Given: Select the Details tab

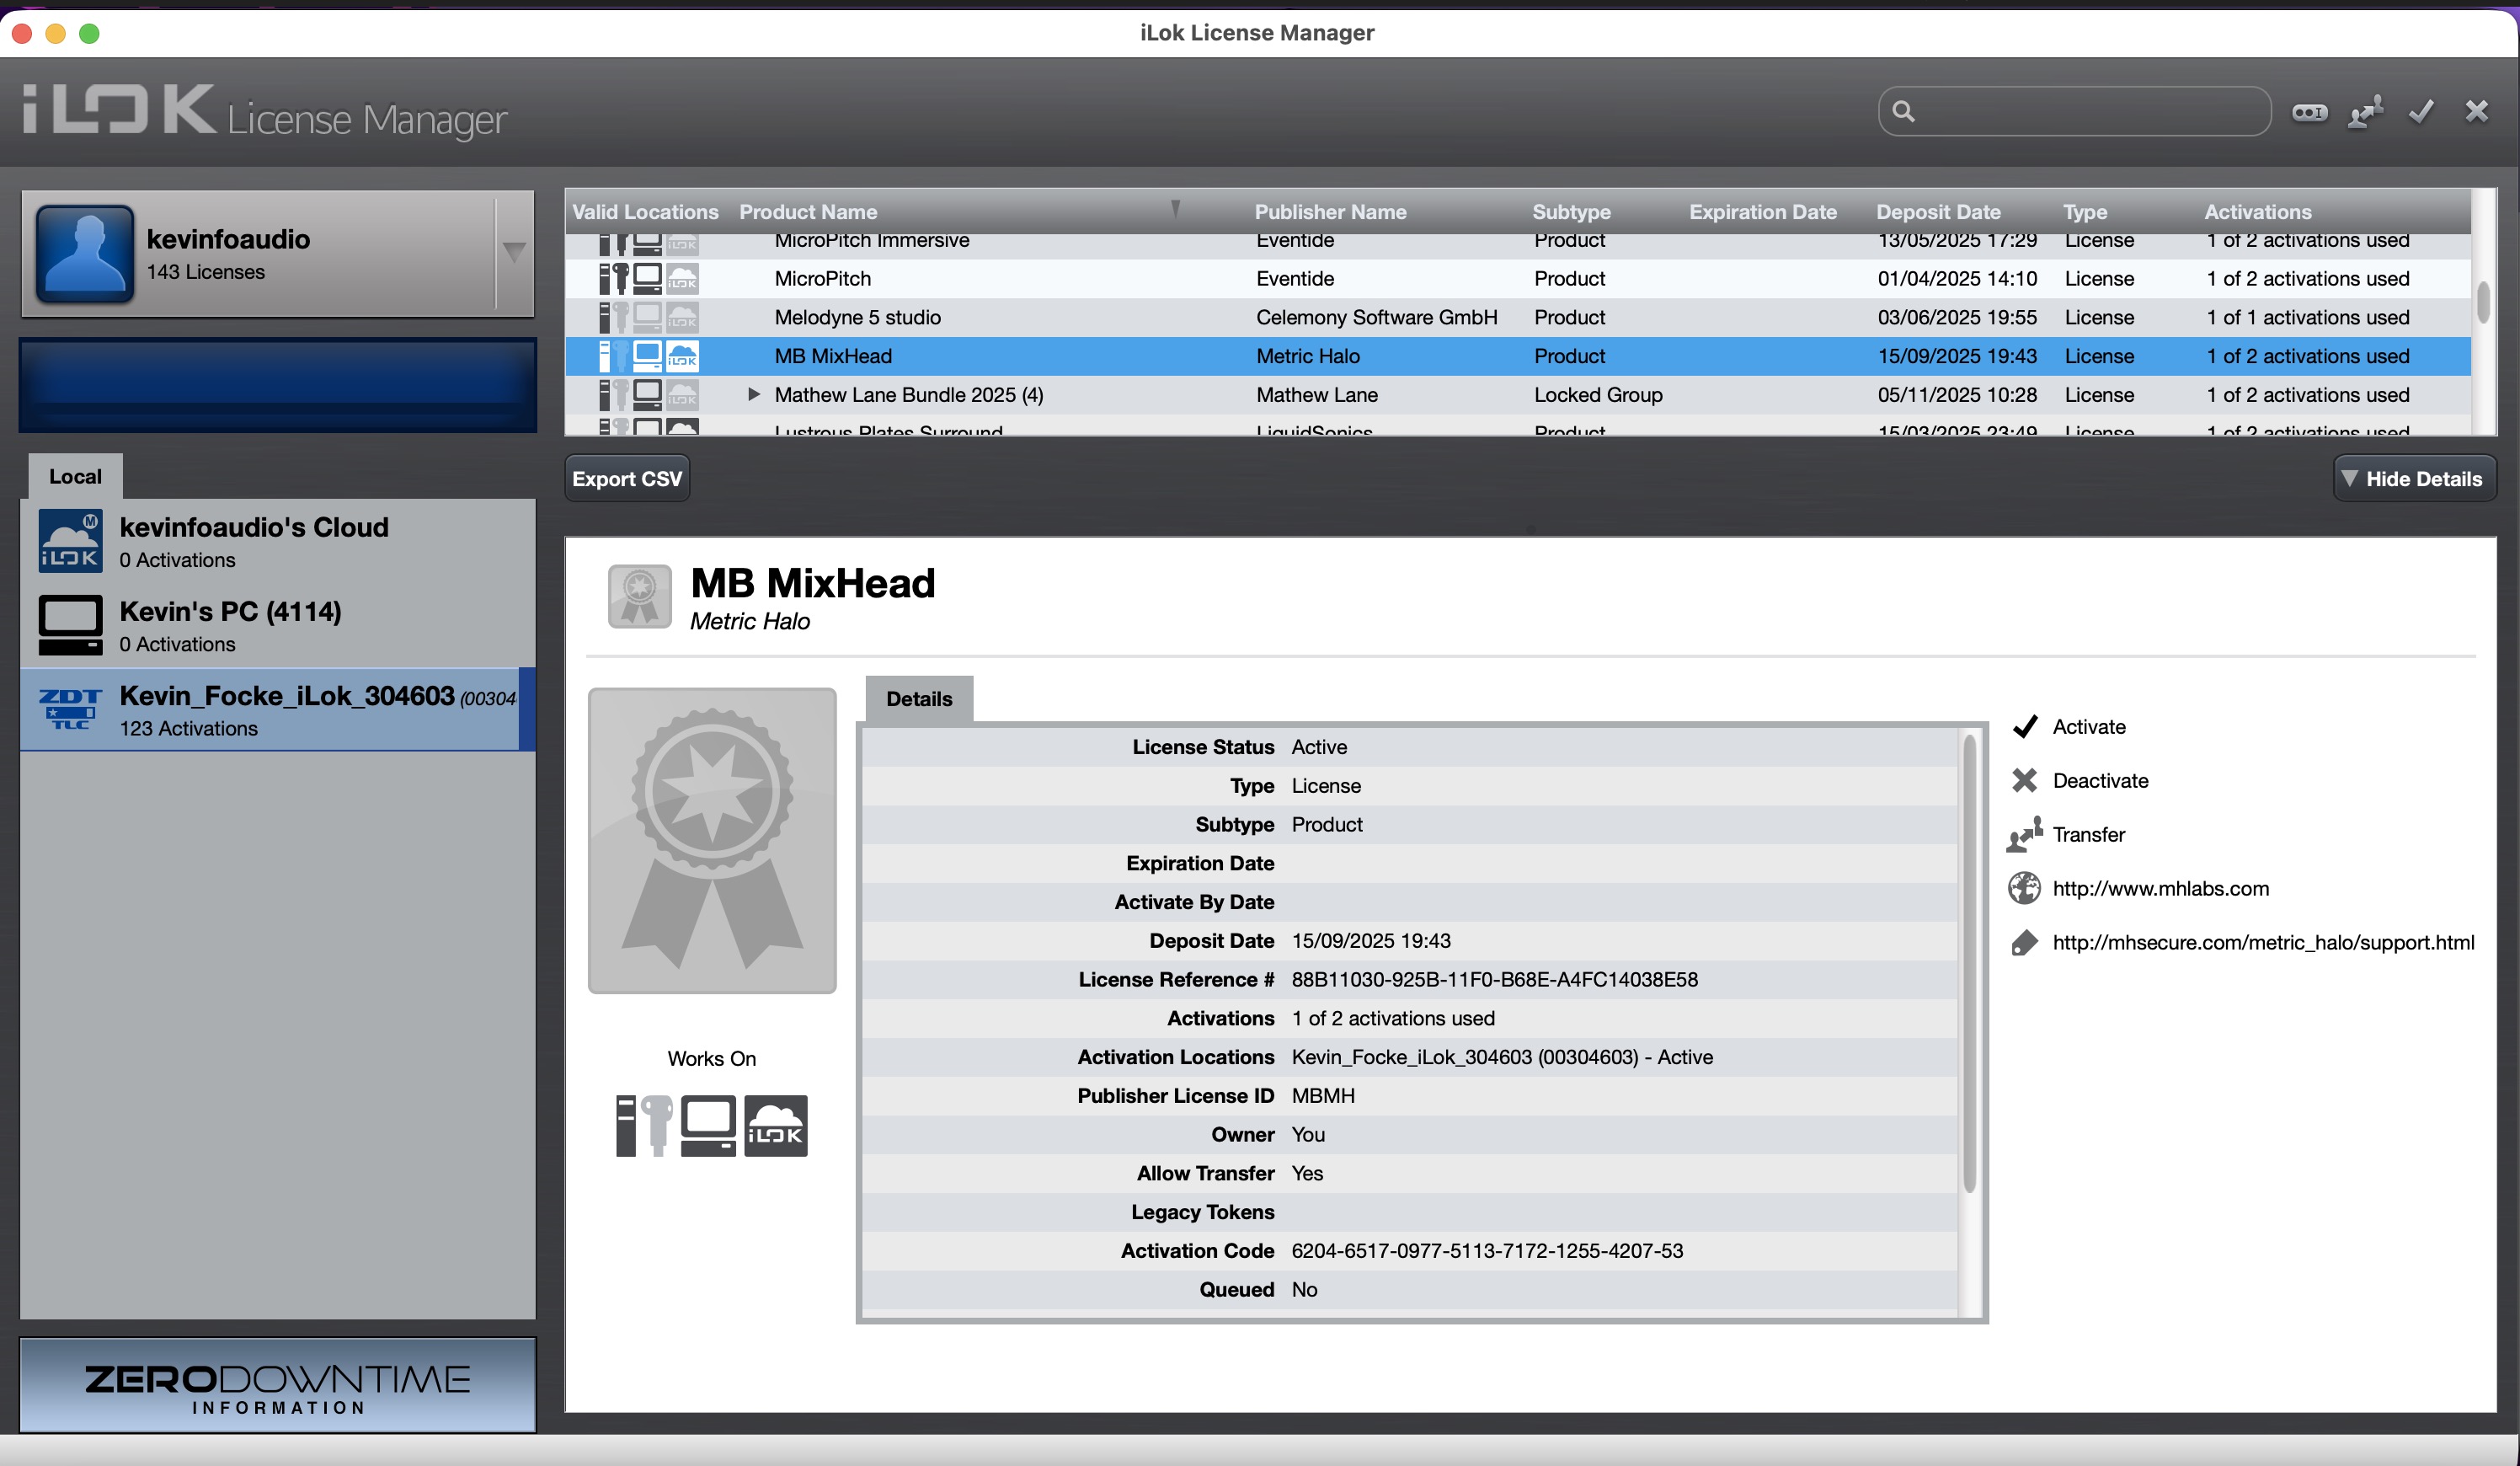Looking at the screenshot, I should [x=919, y=699].
